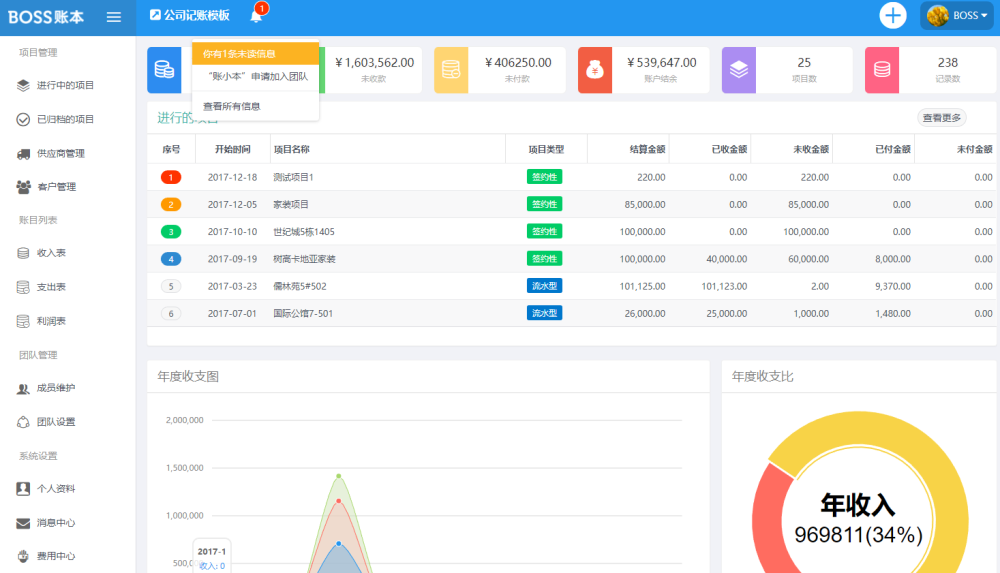
Task: Open 进行中的项目 in sidebar
Action: [x=65, y=85]
